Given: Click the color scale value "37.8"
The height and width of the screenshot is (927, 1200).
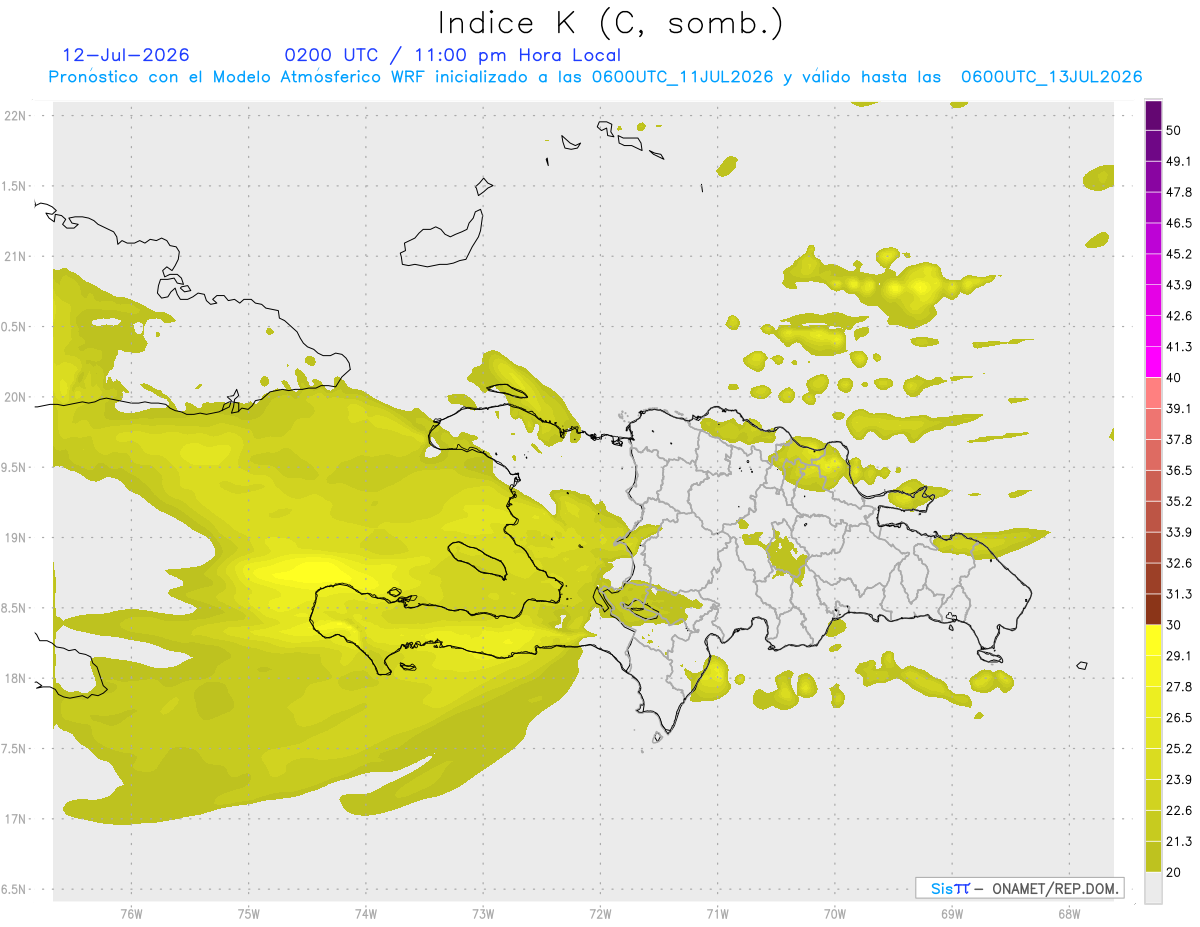Looking at the screenshot, I should (1179, 439).
